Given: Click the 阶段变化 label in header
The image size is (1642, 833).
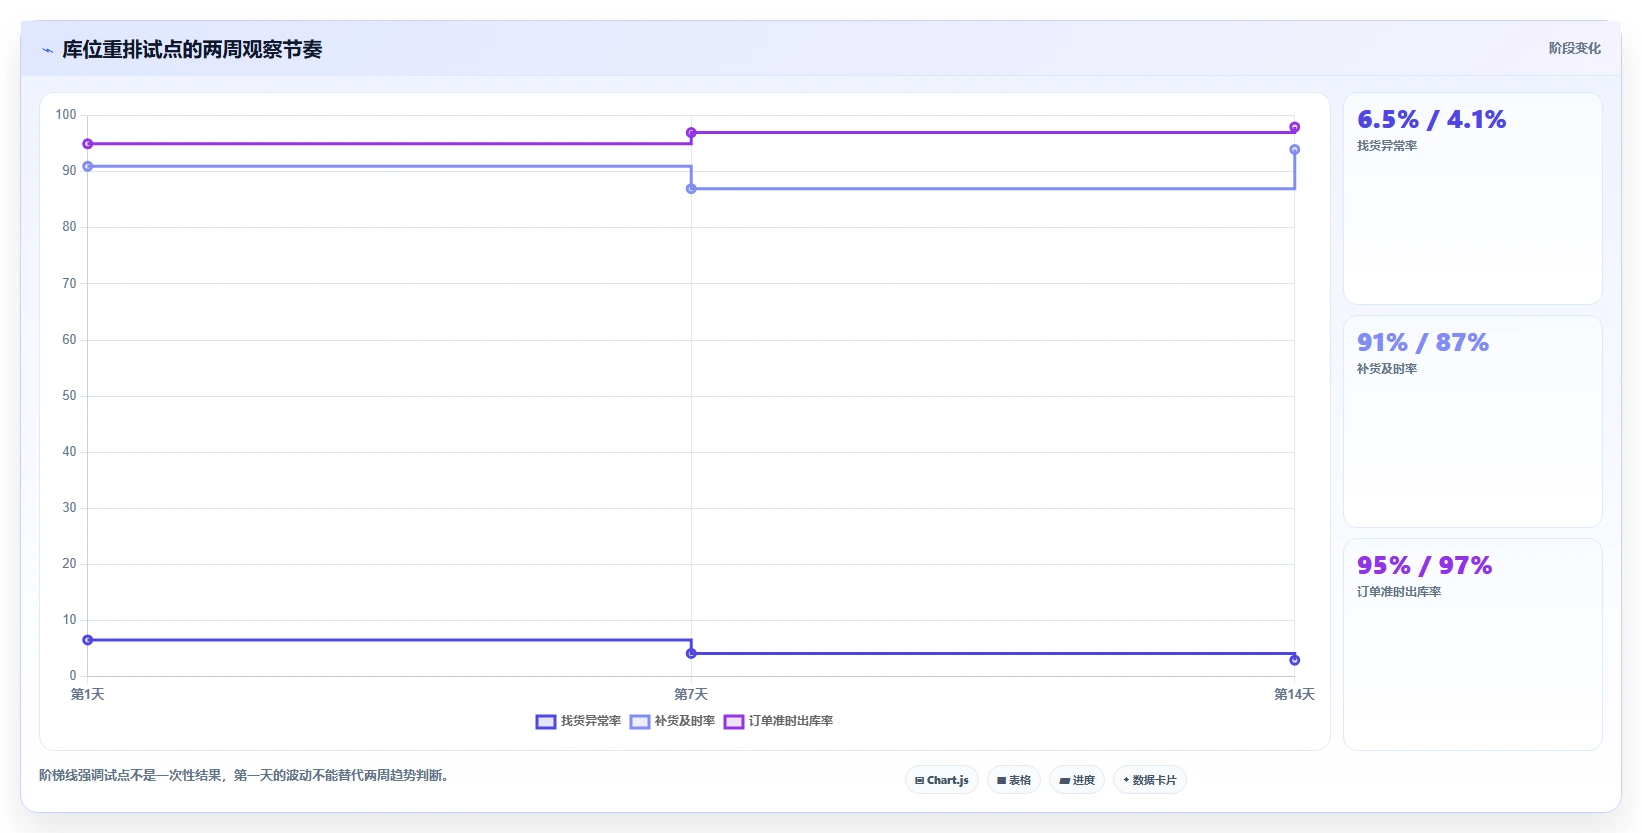Looking at the screenshot, I should [1575, 48].
